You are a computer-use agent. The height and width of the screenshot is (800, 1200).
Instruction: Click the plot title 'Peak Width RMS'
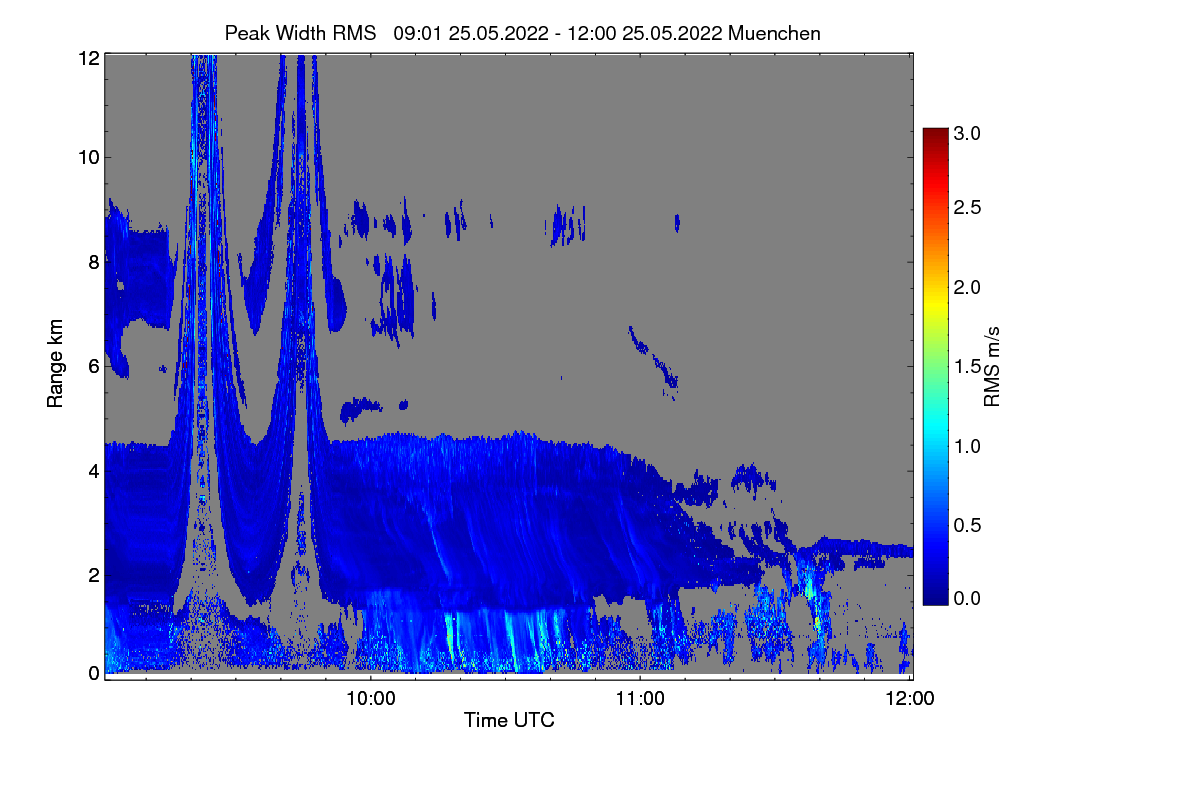point(300,33)
